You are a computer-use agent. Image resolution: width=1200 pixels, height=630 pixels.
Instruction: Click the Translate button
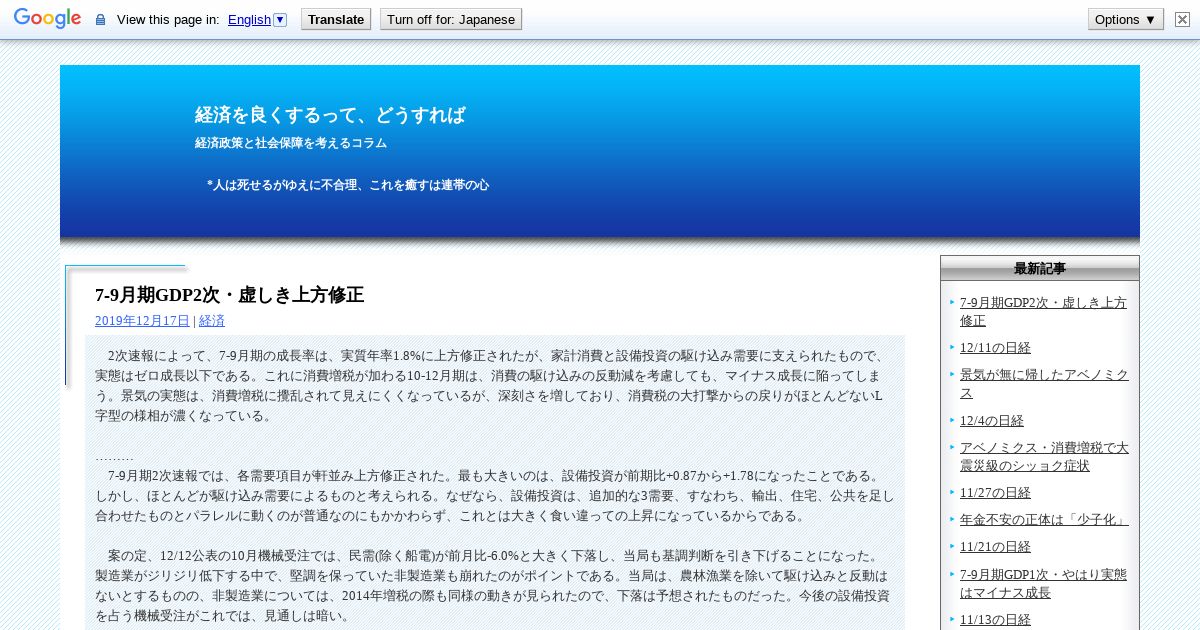[x=336, y=19]
